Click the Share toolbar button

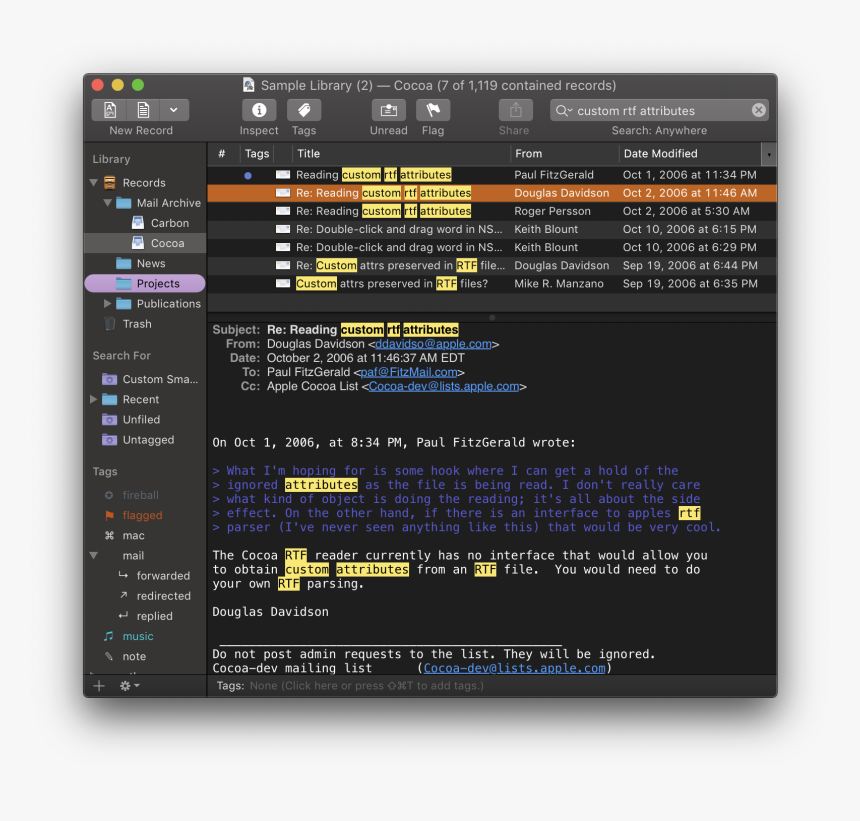pyautogui.click(x=515, y=110)
